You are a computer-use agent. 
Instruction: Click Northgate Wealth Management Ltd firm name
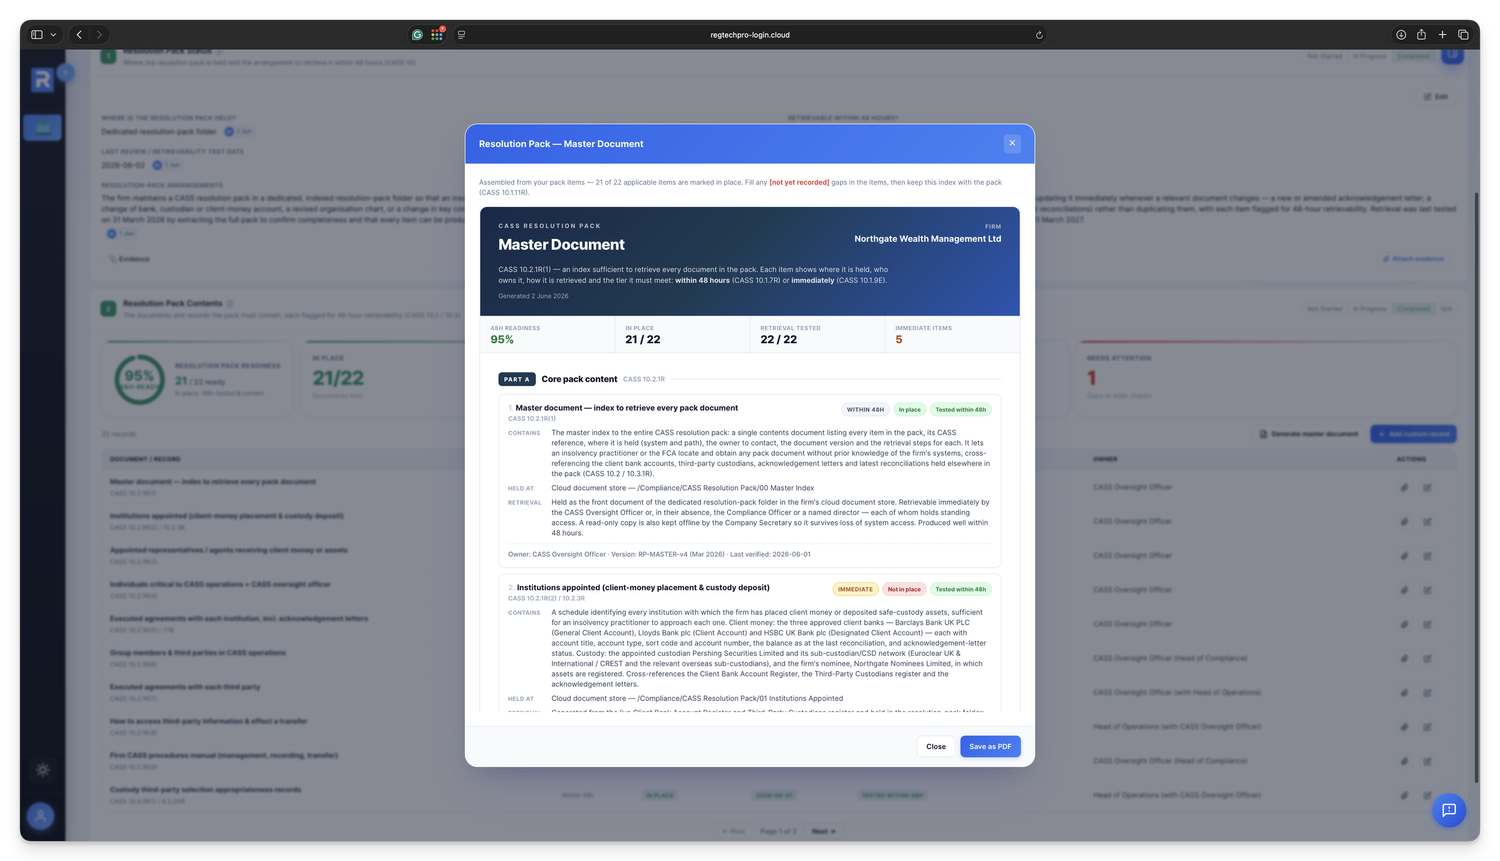point(927,239)
